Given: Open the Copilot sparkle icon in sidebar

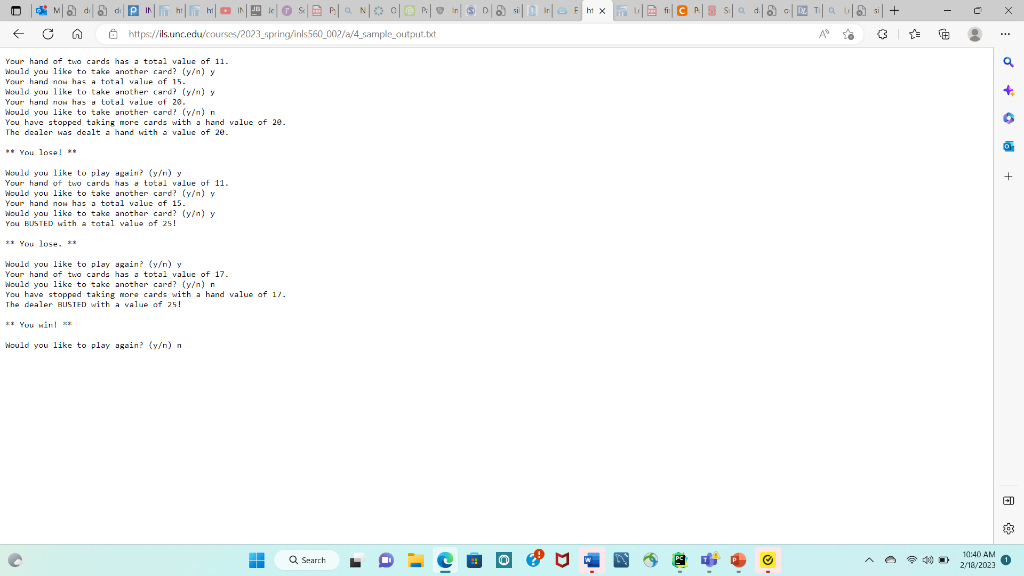Looking at the screenshot, I should tap(1007, 90).
